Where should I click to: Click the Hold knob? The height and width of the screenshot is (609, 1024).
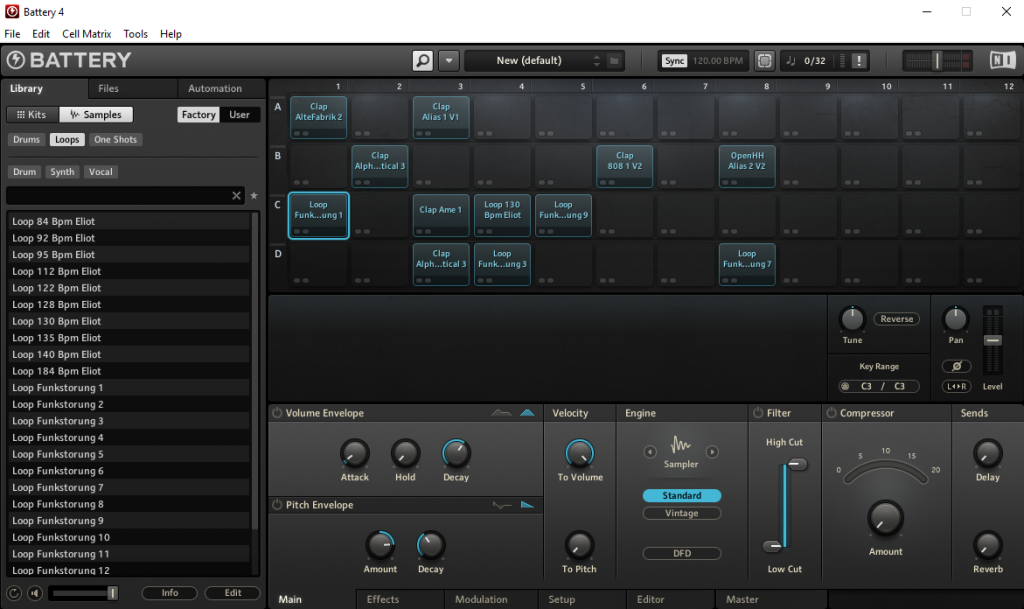click(405, 453)
